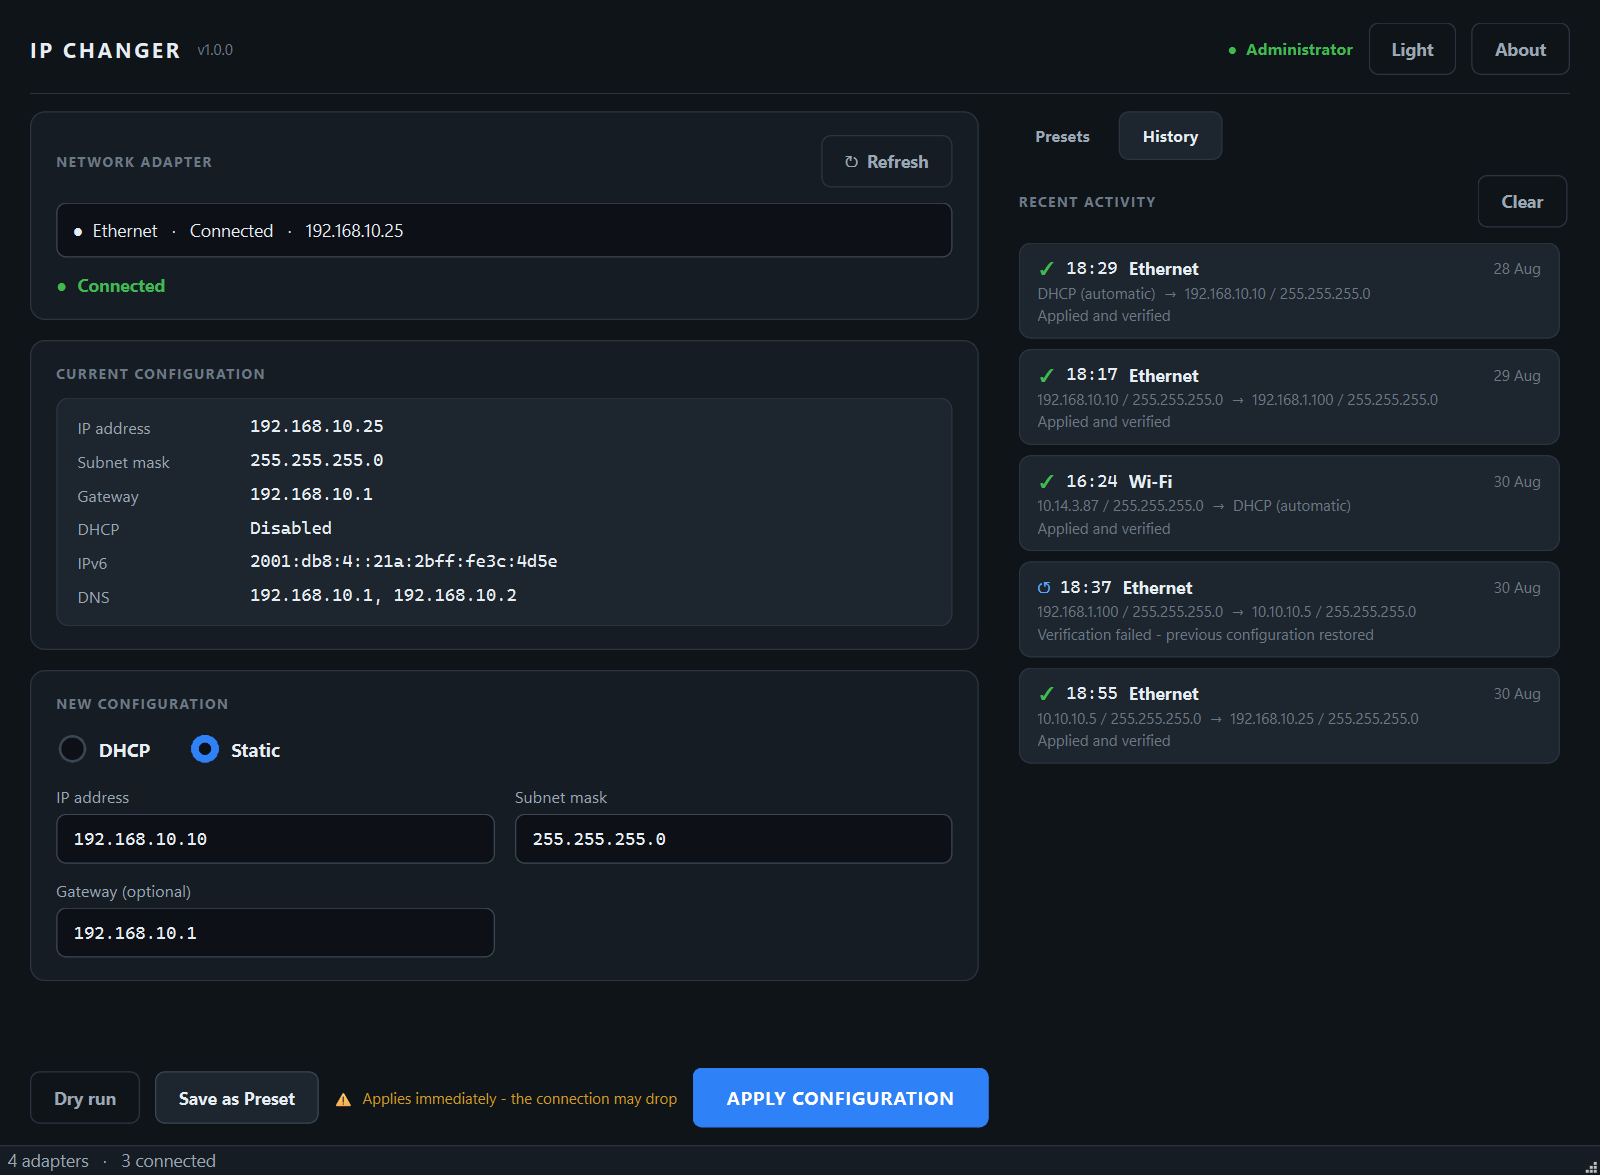The width and height of the screenshot is (1600, 1175).
Task: Click the green dot beside Administrator
Action: tap(1232, 50)
